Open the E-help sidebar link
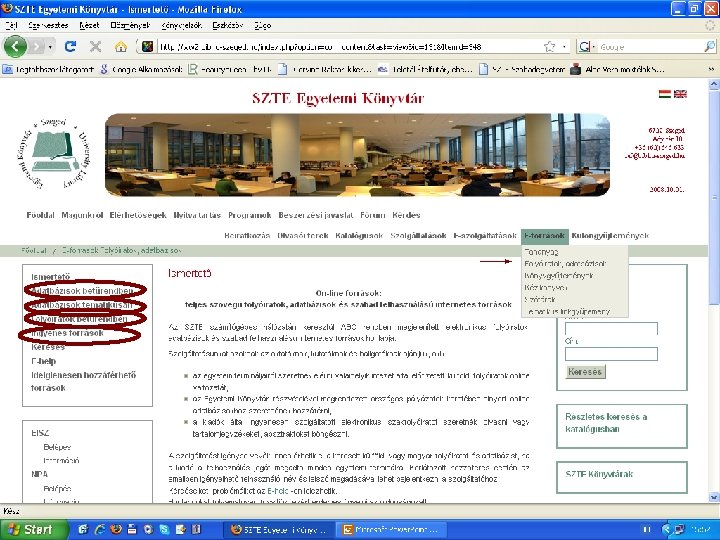The image size is (720, 540). (44, 361)
